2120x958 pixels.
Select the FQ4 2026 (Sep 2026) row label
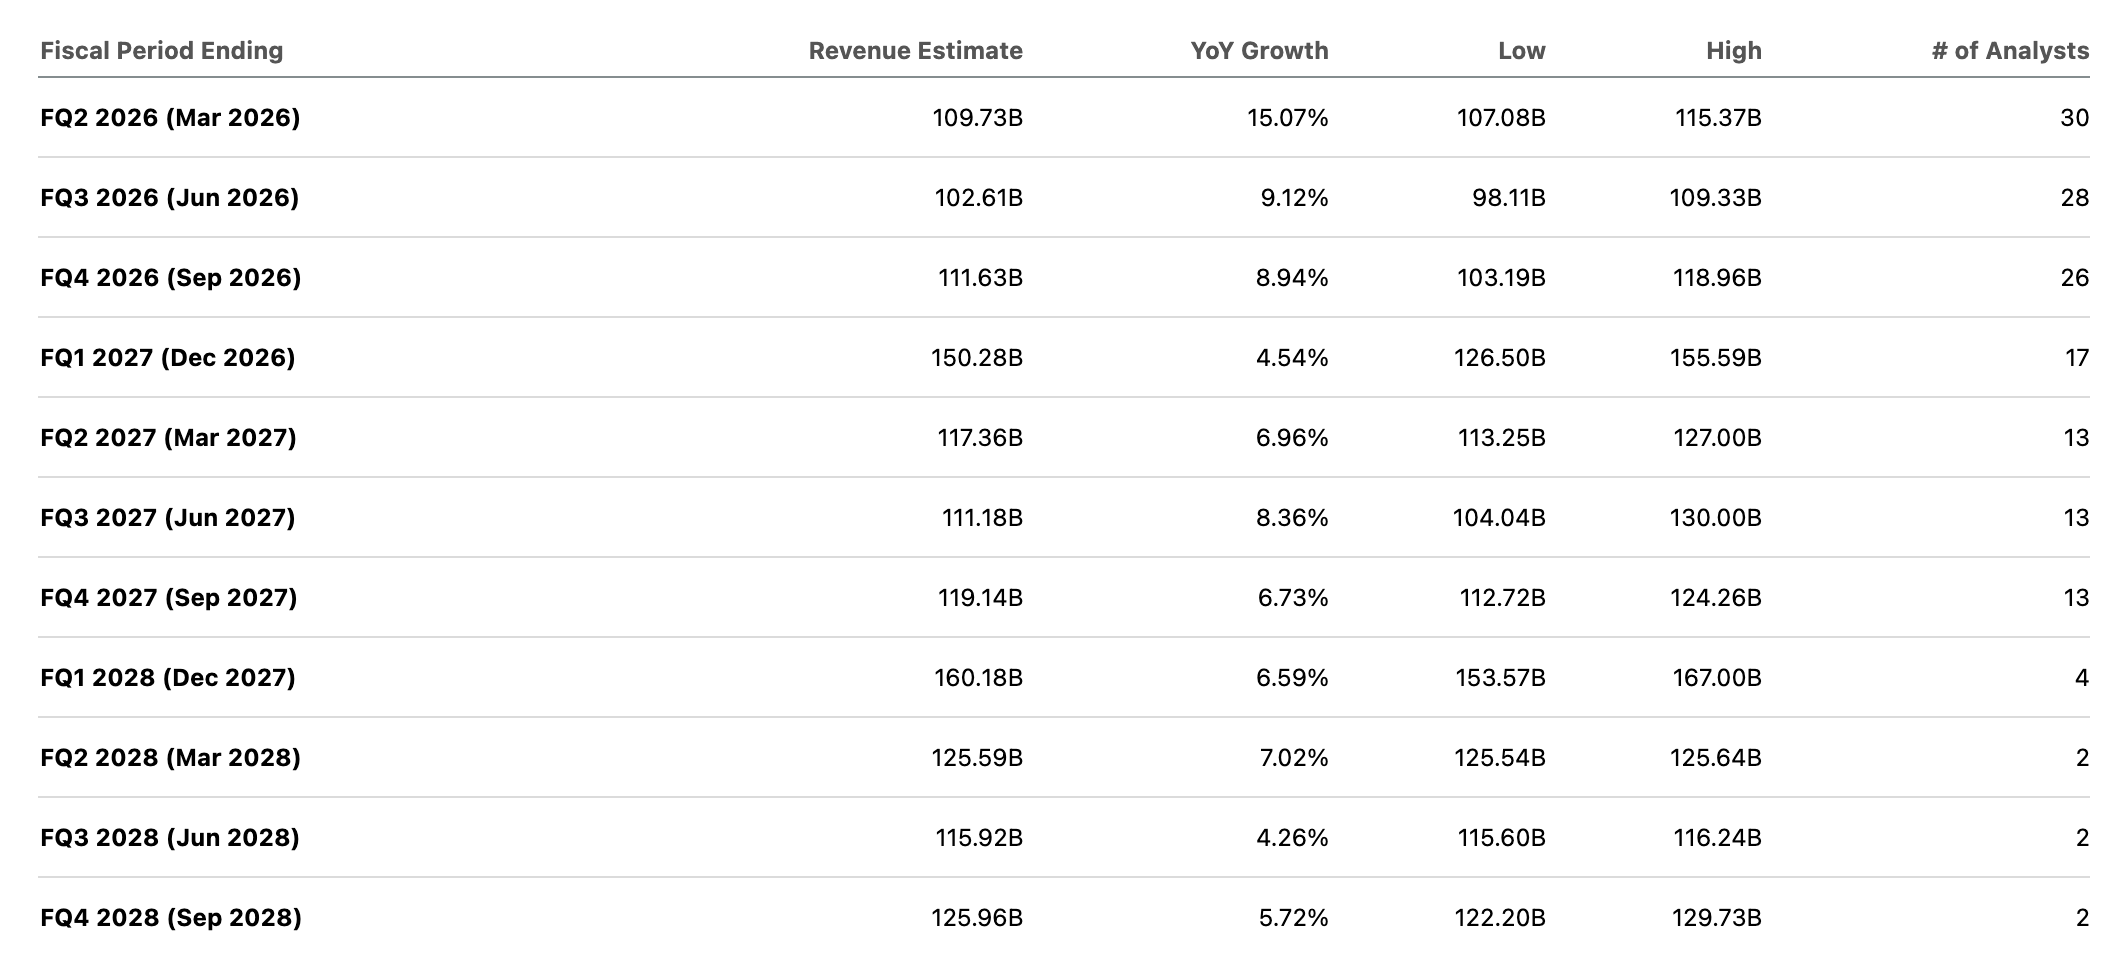coord(170,278)
